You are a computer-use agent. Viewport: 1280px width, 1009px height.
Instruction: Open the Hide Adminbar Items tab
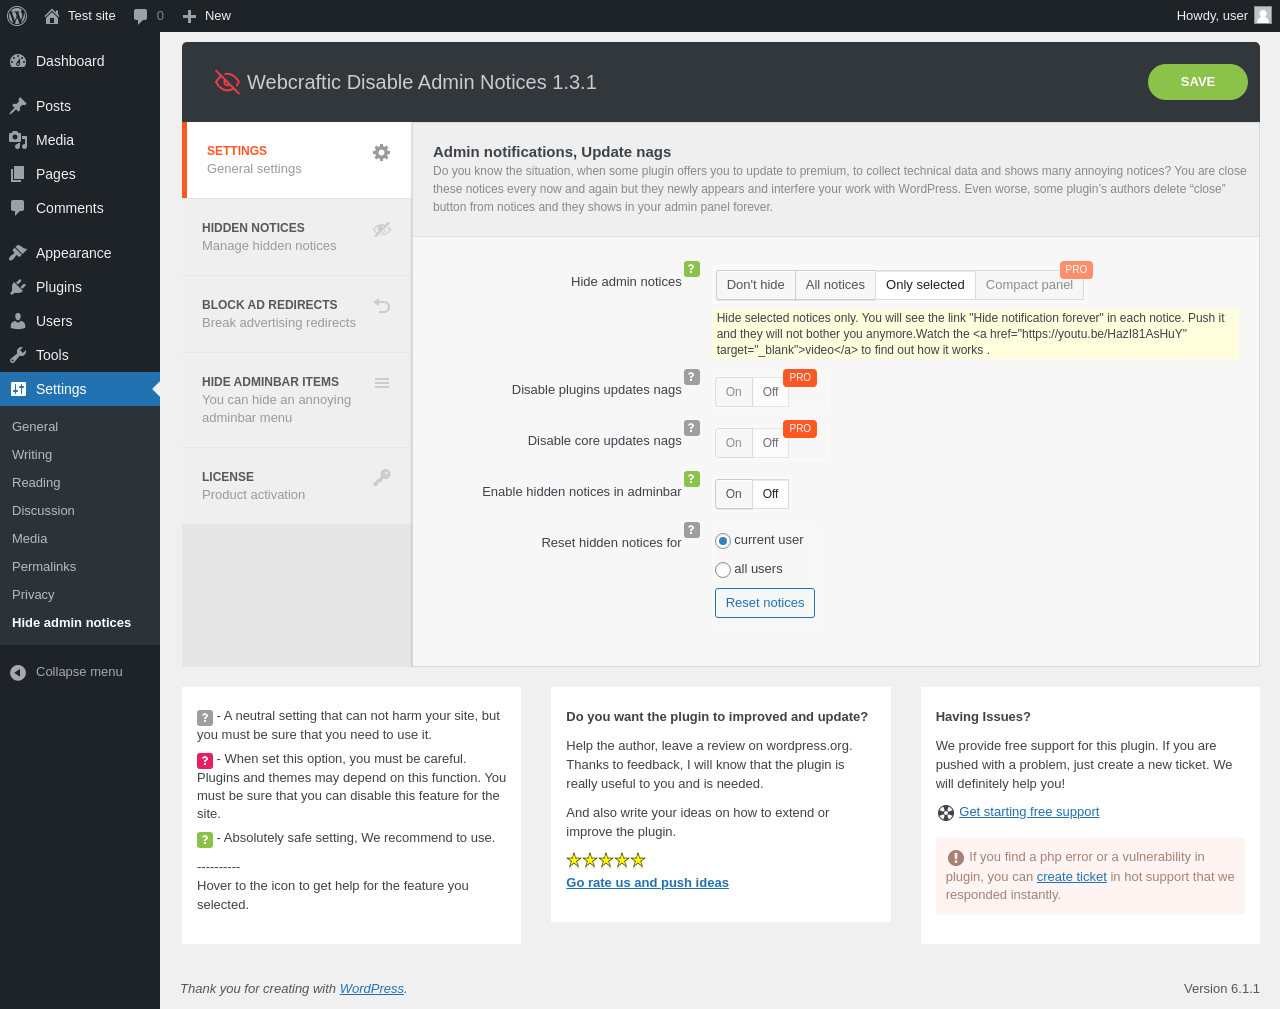coord(297,400)
